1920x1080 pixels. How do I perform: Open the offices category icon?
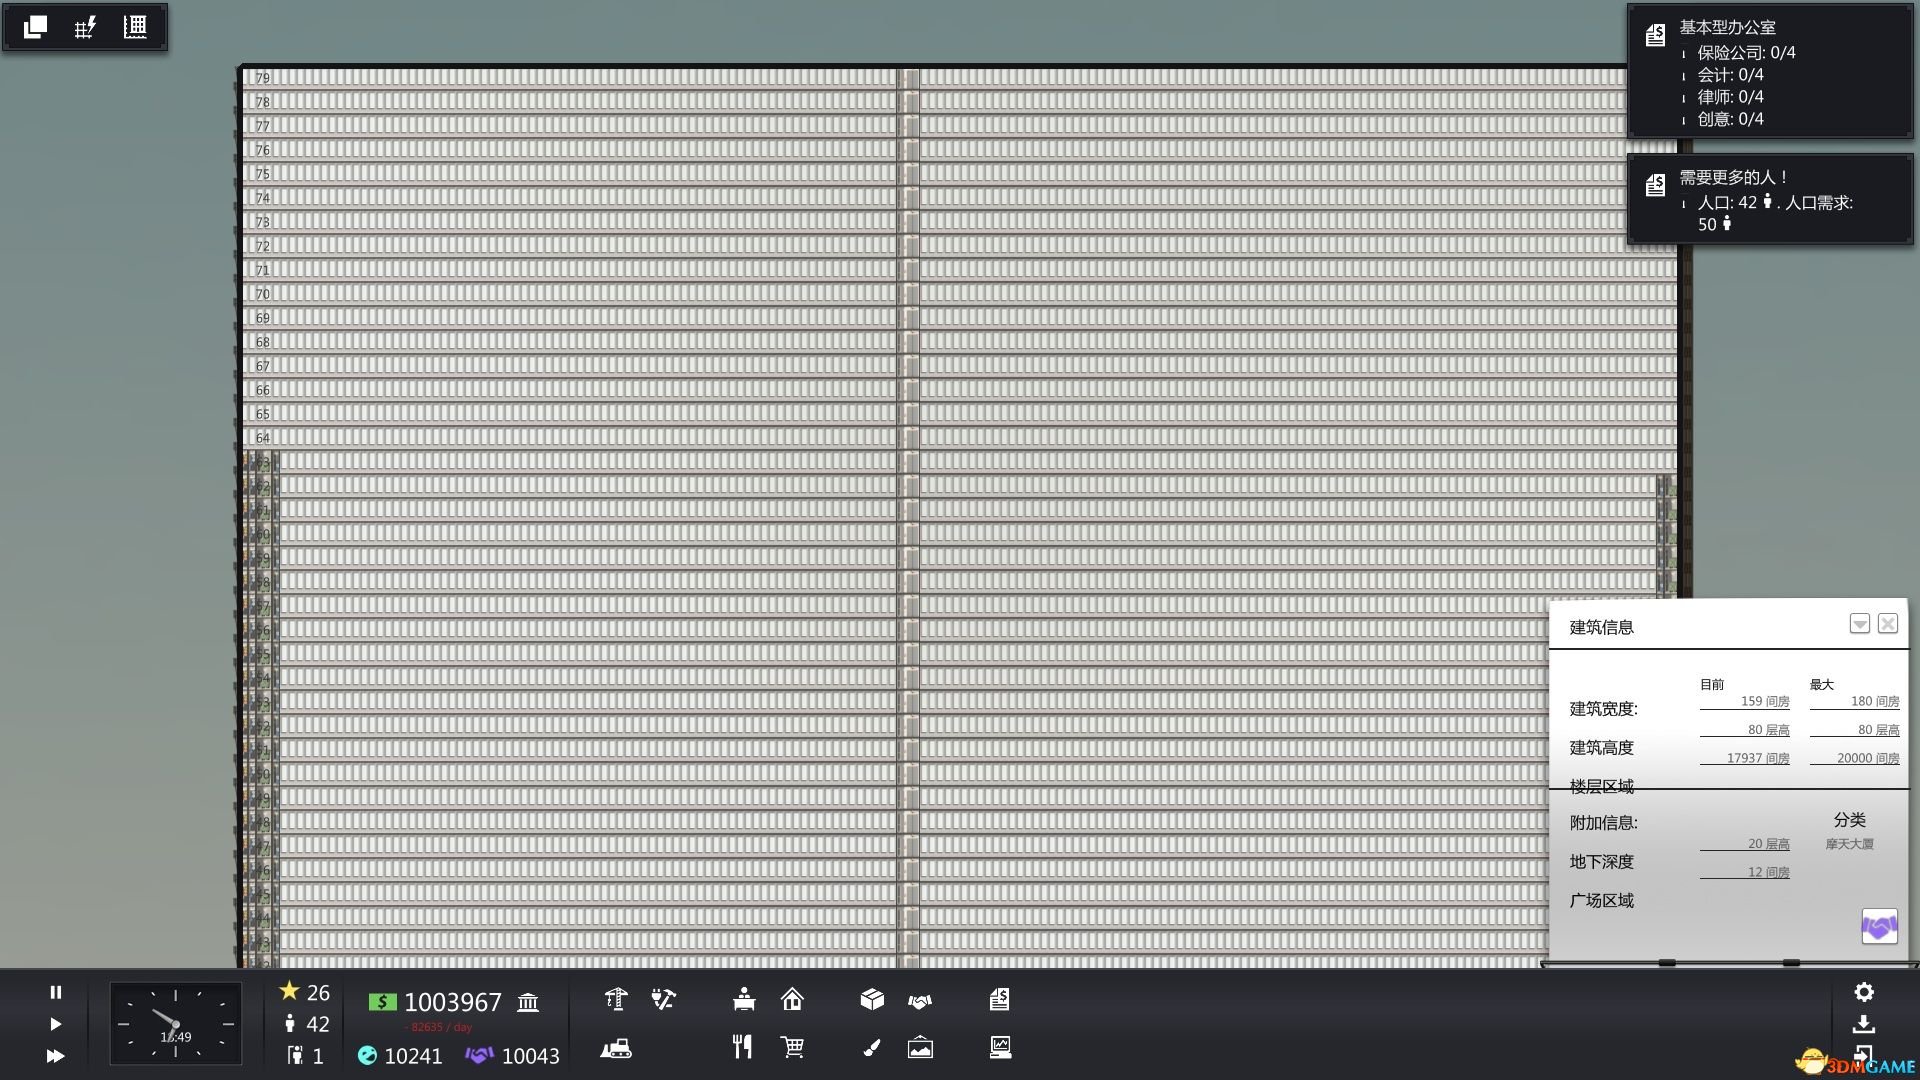coord(743,999)
